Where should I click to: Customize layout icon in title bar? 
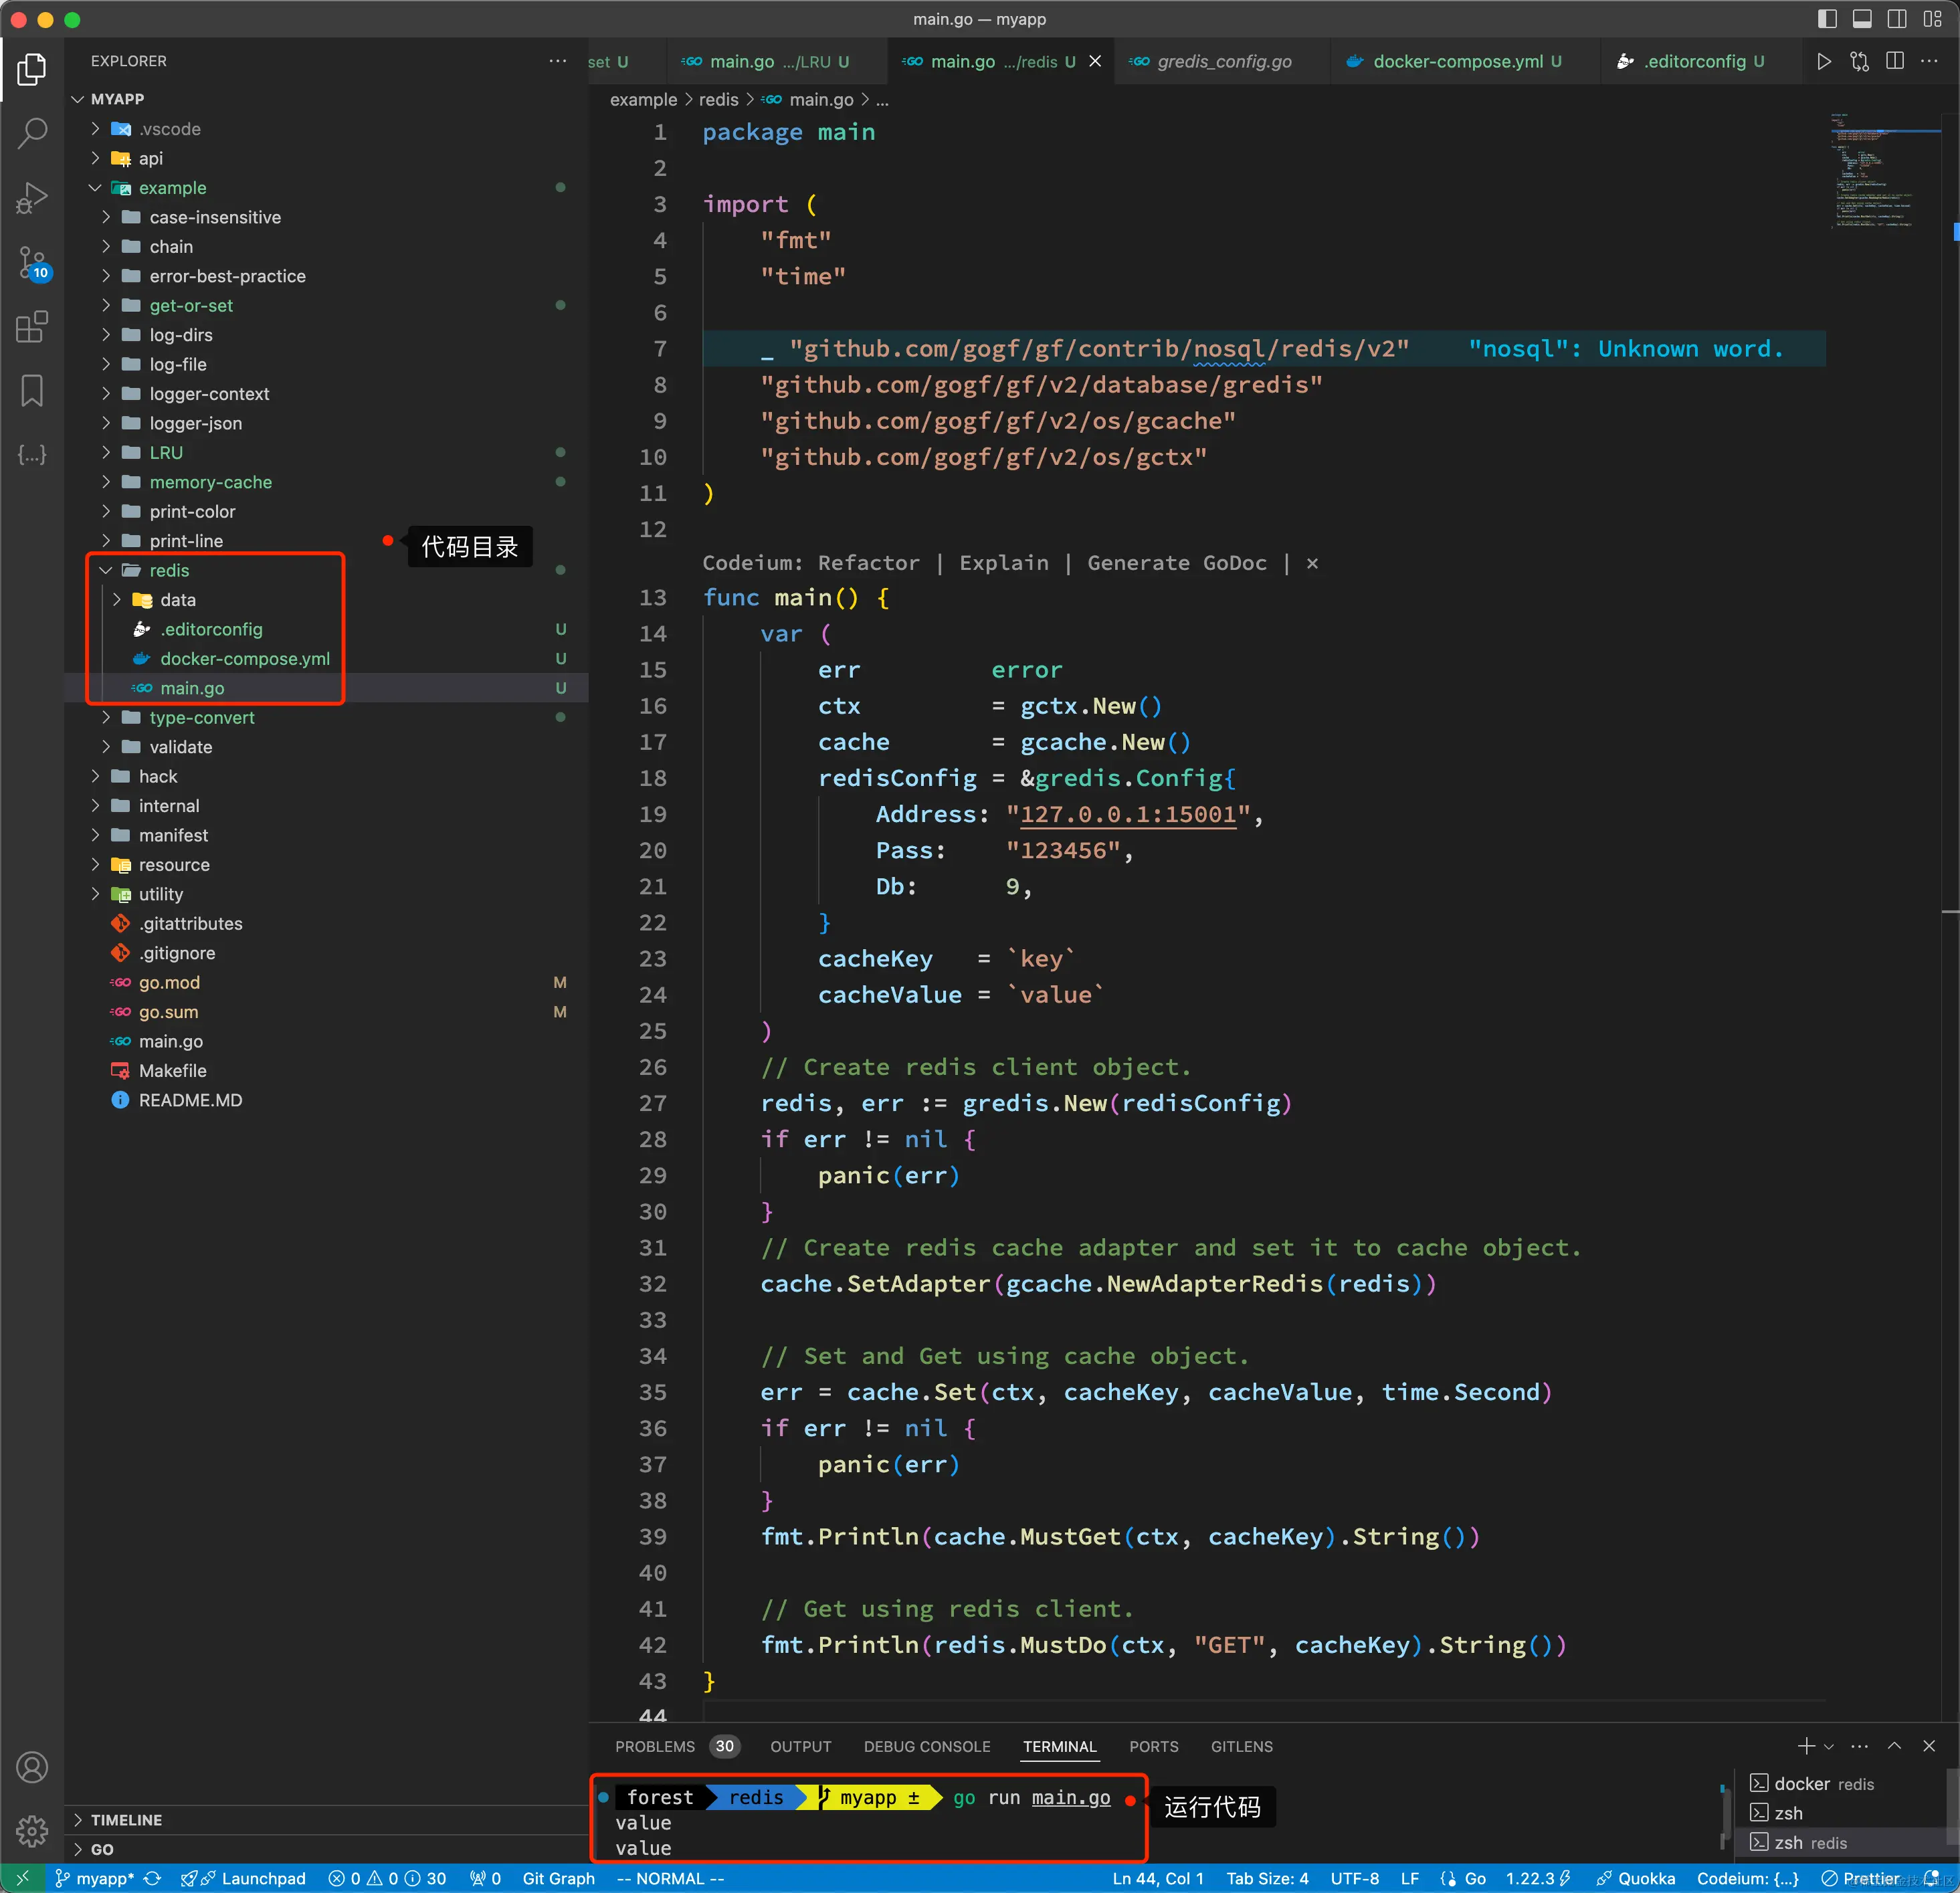1932,19
